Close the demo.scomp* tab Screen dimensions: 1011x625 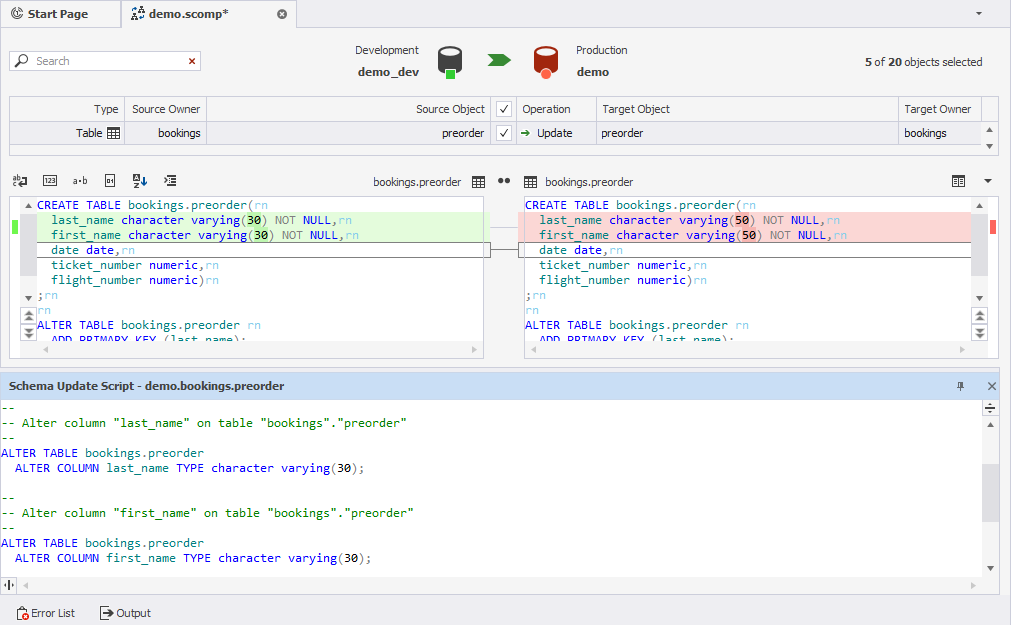282,14
